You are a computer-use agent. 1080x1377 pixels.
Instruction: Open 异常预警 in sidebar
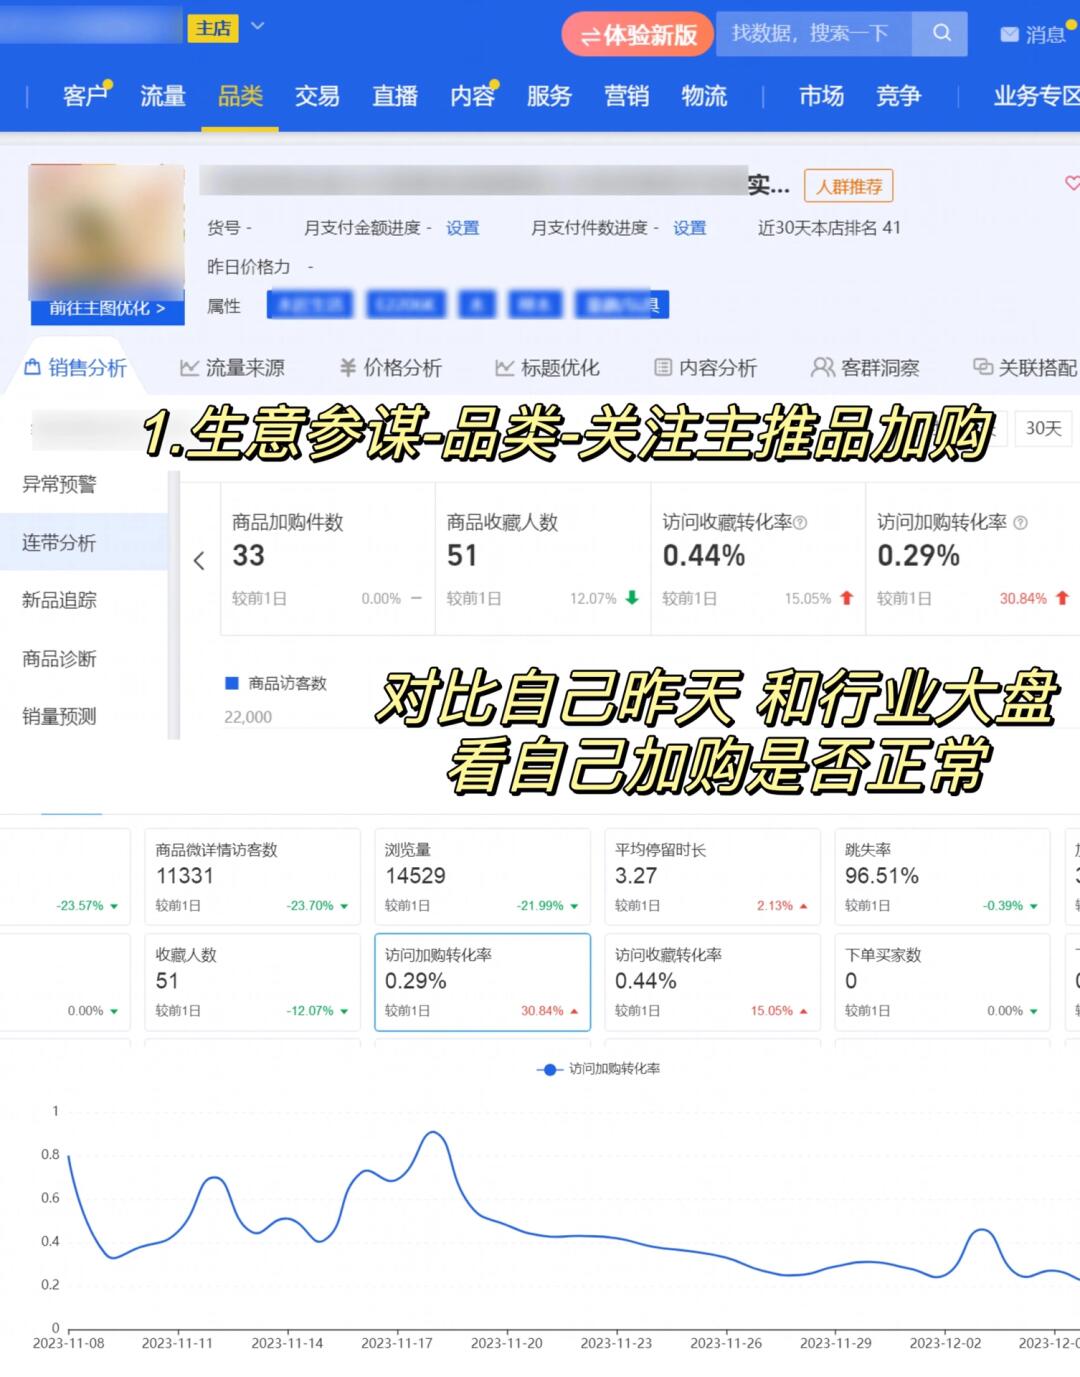[59, 484]
